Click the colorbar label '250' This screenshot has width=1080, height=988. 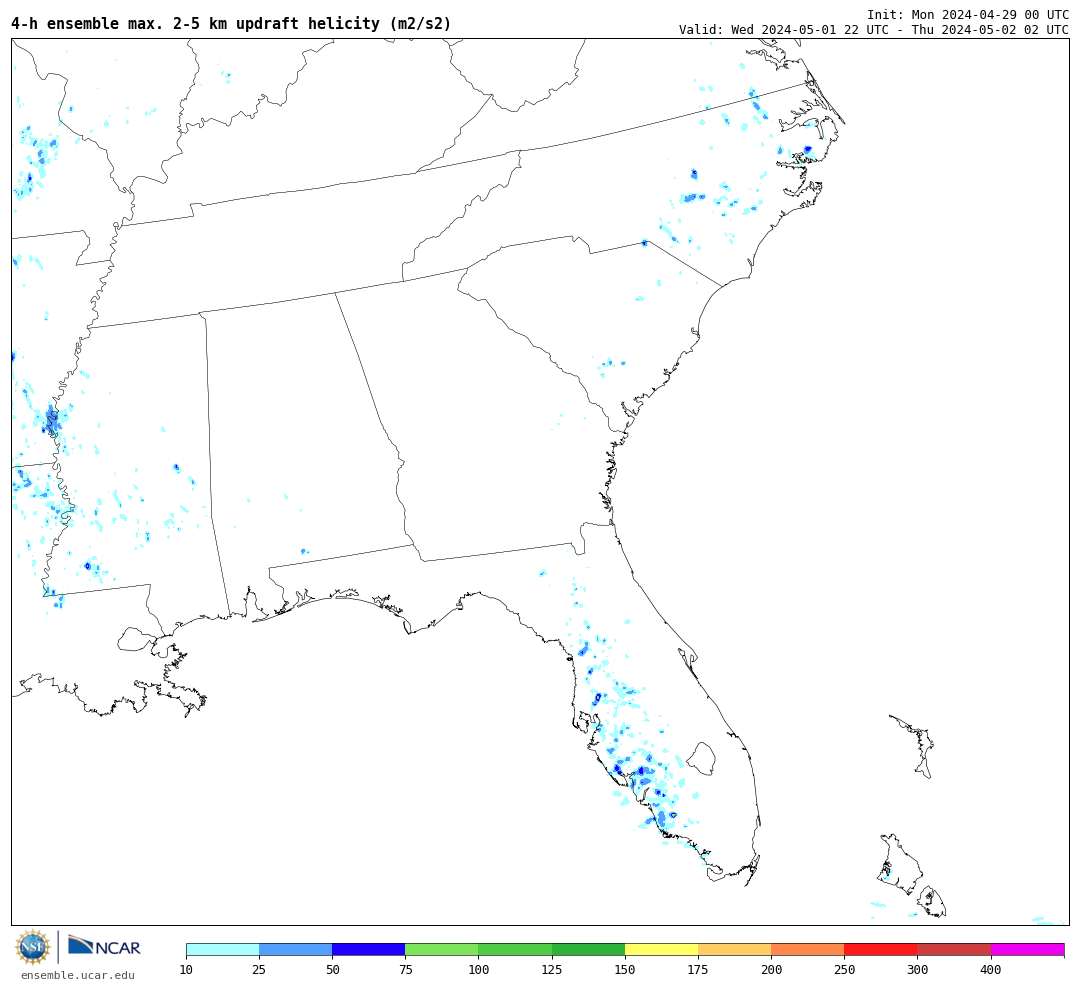(x=844, y=970)
